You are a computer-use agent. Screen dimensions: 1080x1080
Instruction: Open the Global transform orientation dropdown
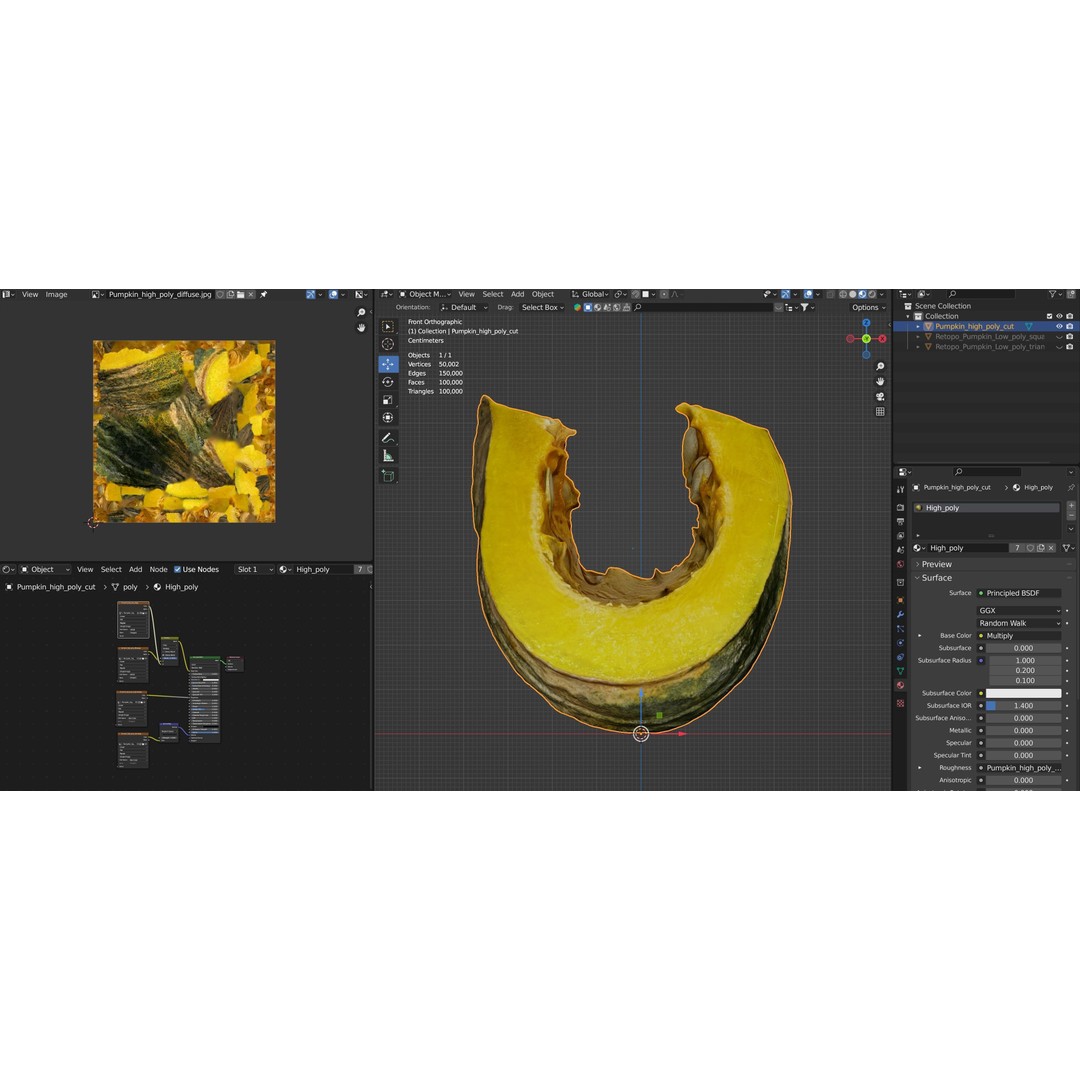point(590,294)
